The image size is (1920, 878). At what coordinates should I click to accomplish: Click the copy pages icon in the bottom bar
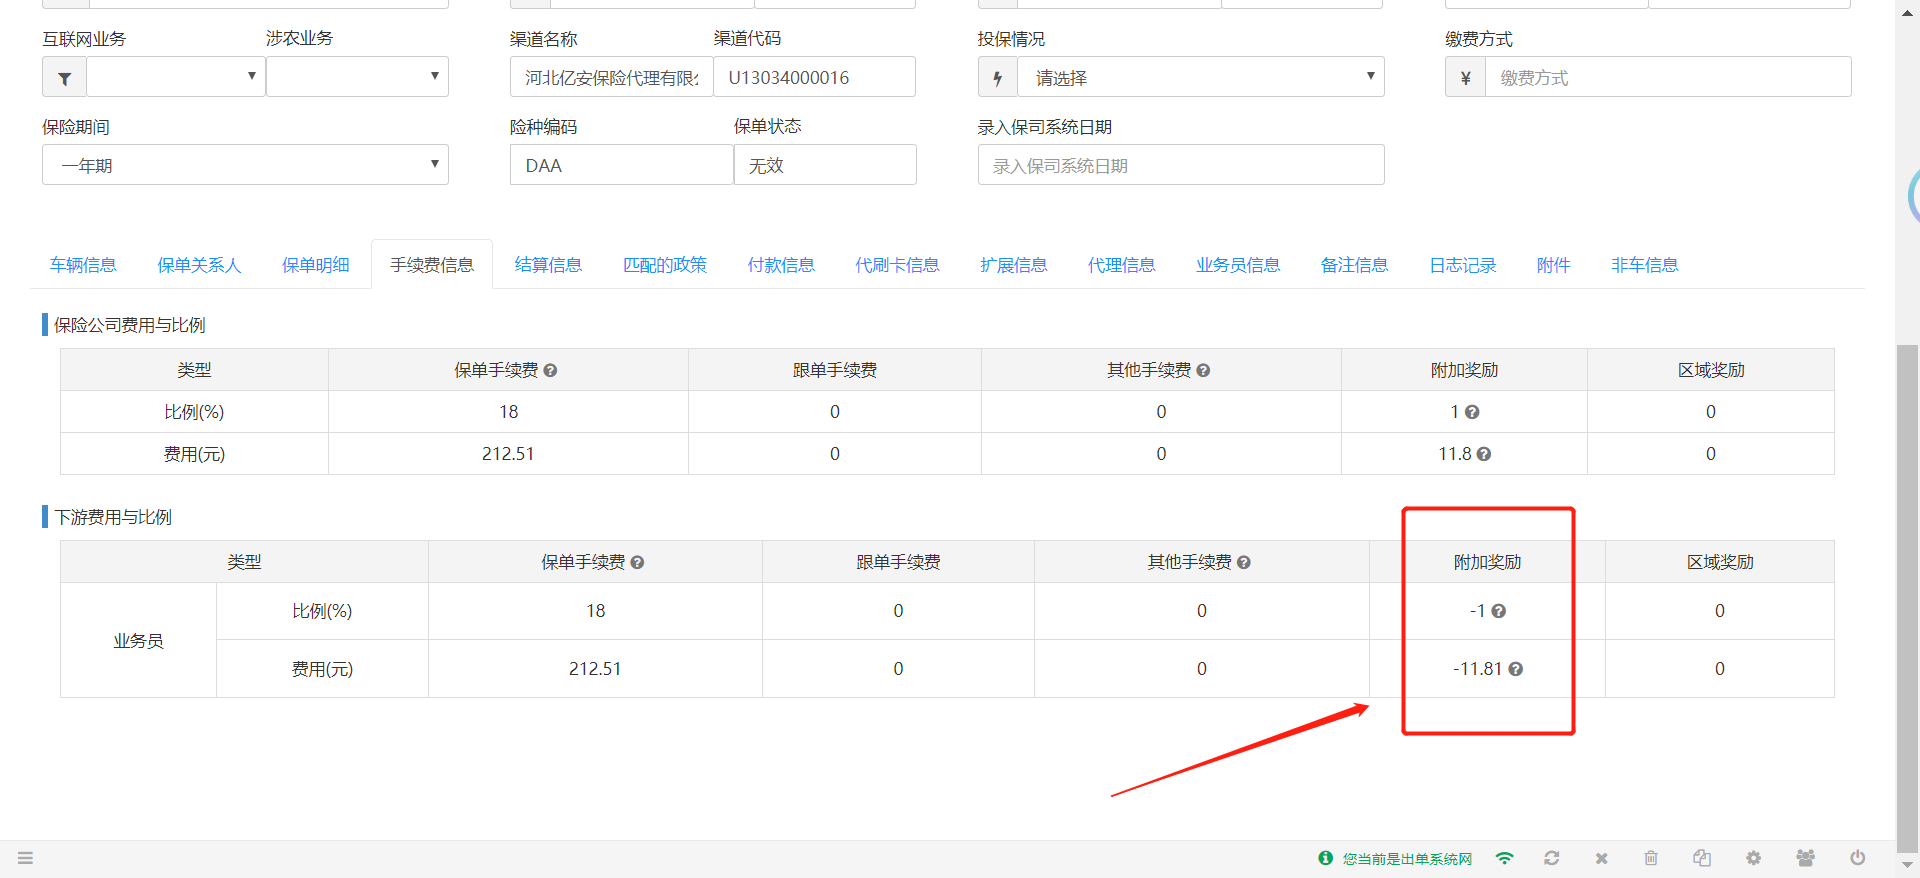tap(1702, 858)
